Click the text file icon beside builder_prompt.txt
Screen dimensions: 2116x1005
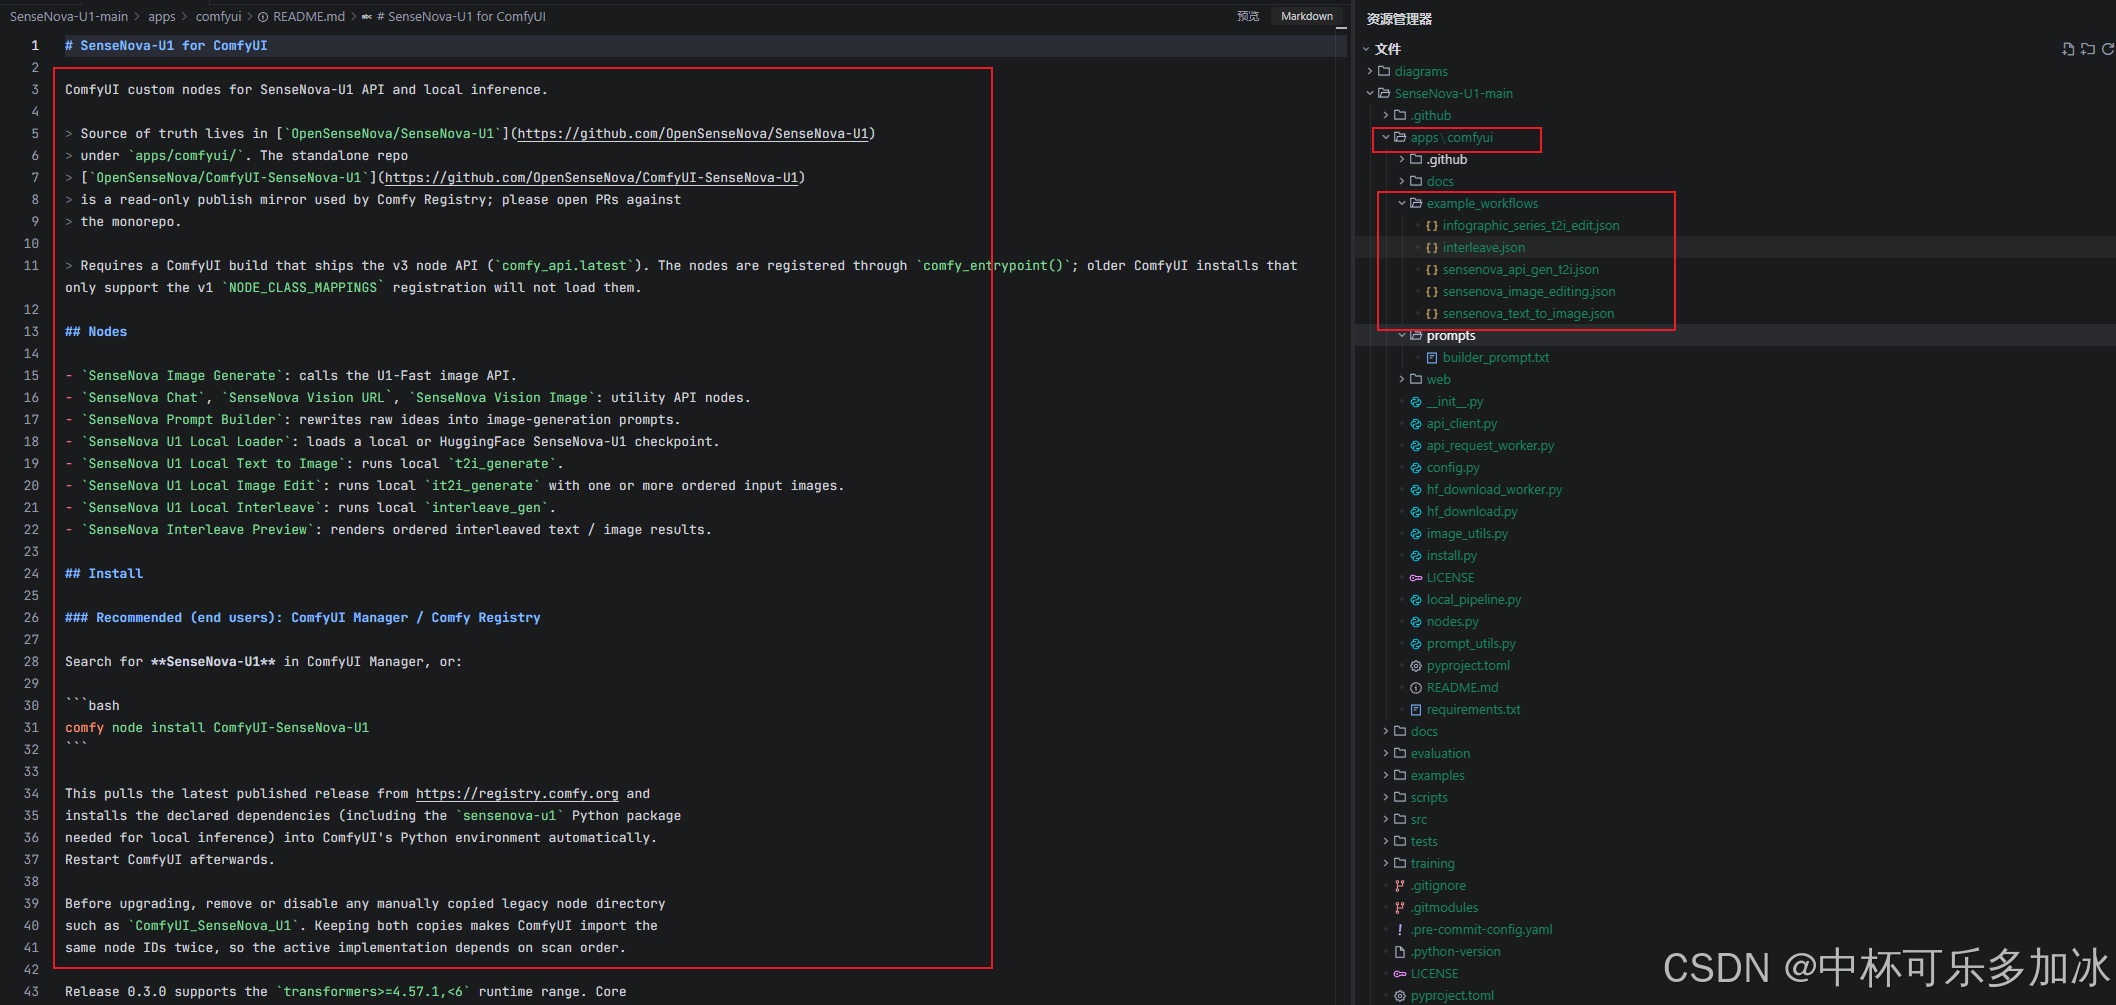1432,358
